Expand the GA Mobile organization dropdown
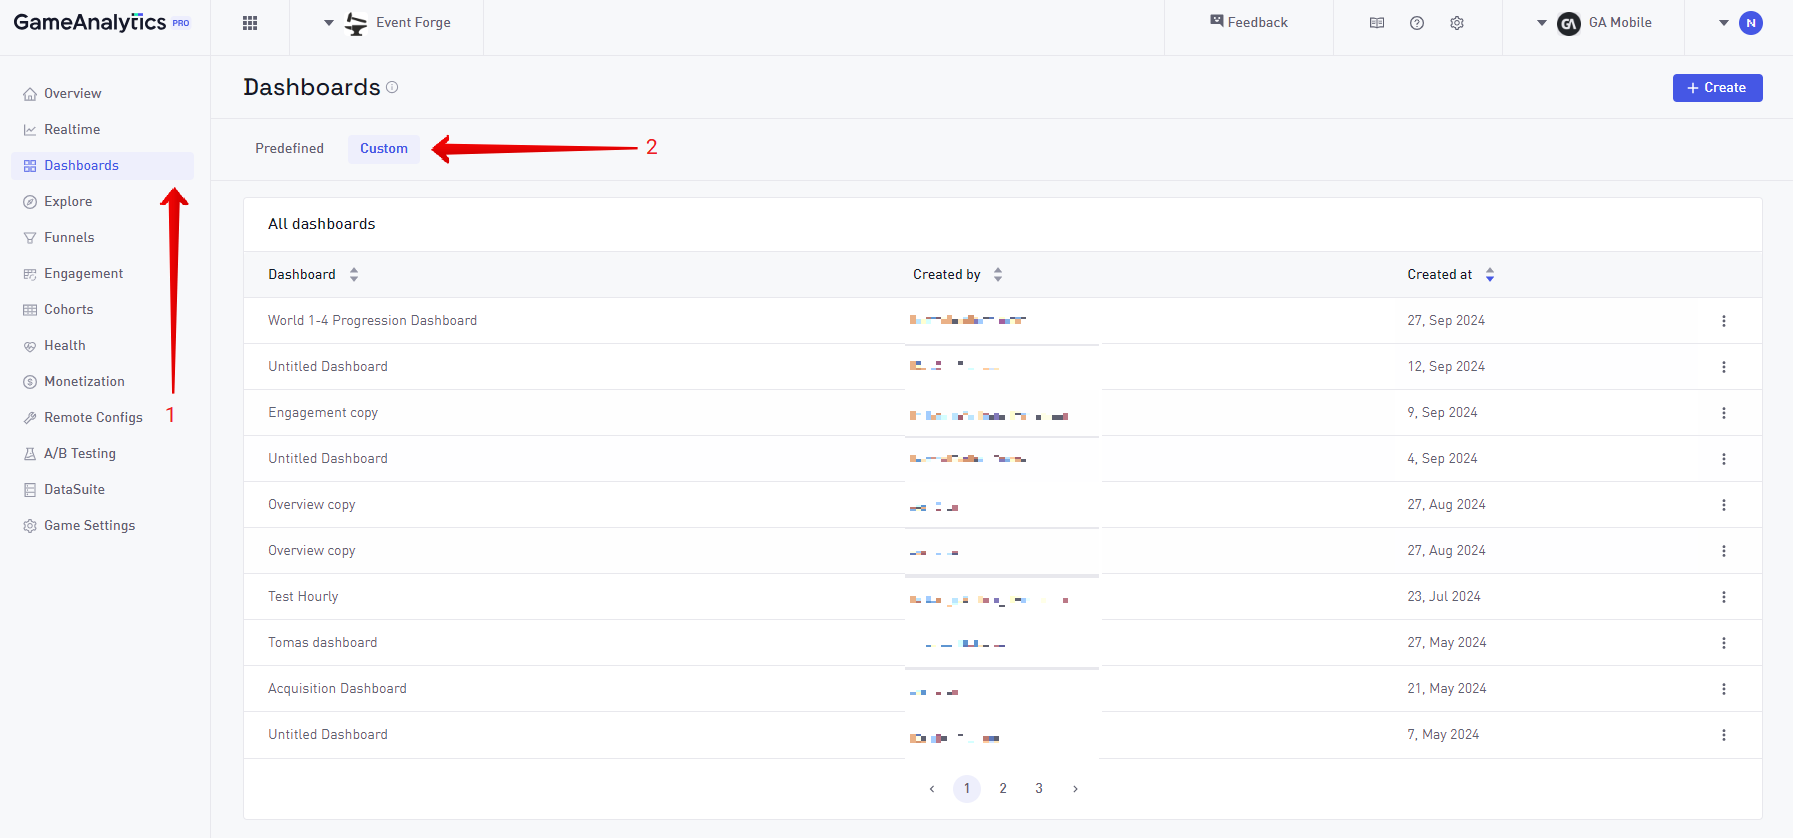 point(1541,23)
